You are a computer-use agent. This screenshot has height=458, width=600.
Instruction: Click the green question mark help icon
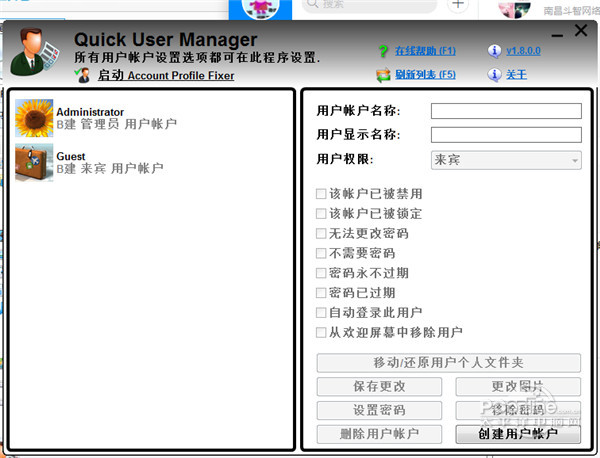click(x=383, y=51)
